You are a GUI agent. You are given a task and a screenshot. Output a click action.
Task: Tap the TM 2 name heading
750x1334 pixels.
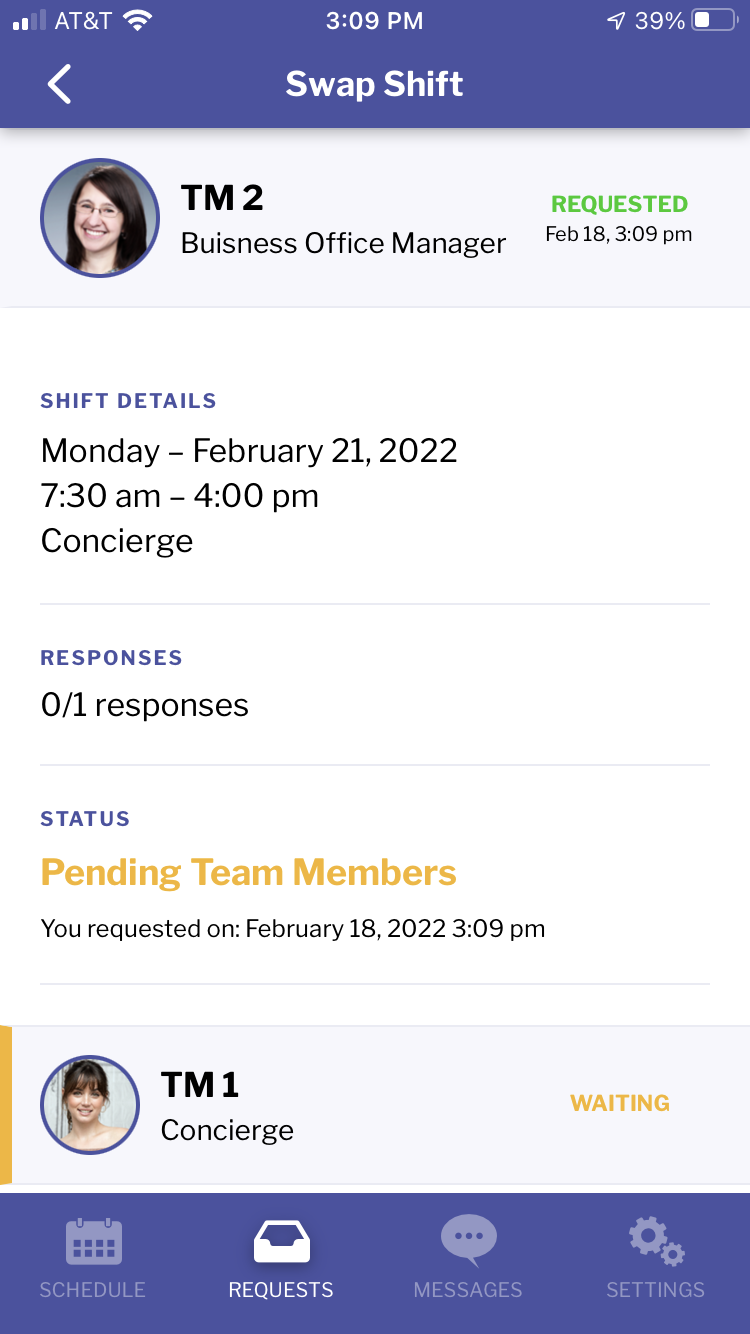222,198
